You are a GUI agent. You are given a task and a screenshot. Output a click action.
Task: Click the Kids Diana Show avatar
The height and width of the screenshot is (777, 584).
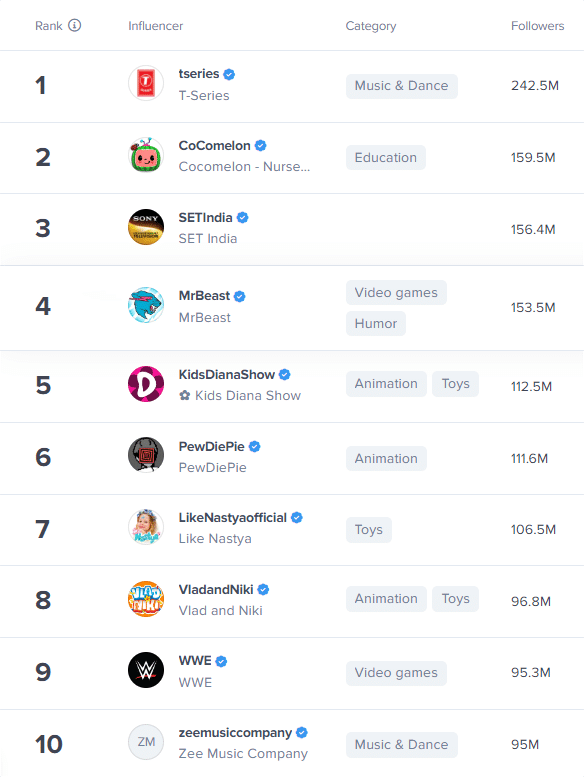pyautogui.click(x=146, y=384)
